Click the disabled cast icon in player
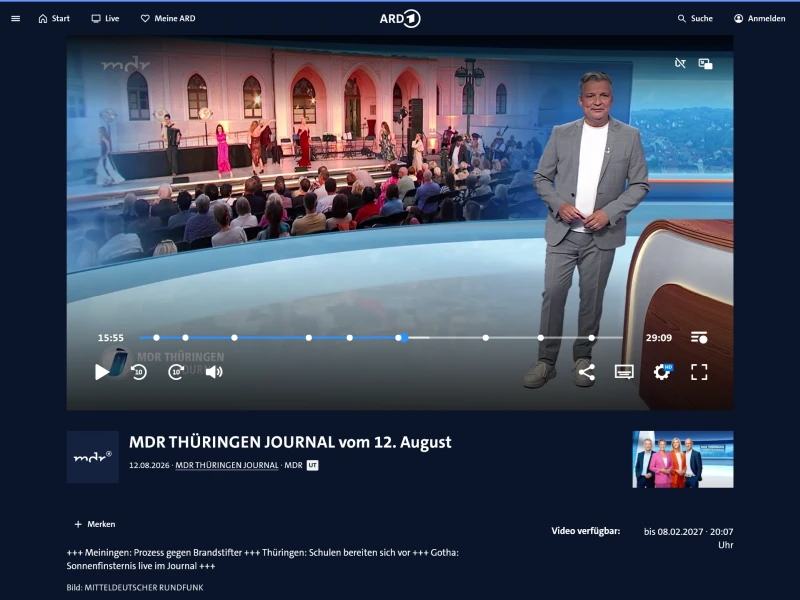The width and height of the screenshot is (800, 600). 680,63
